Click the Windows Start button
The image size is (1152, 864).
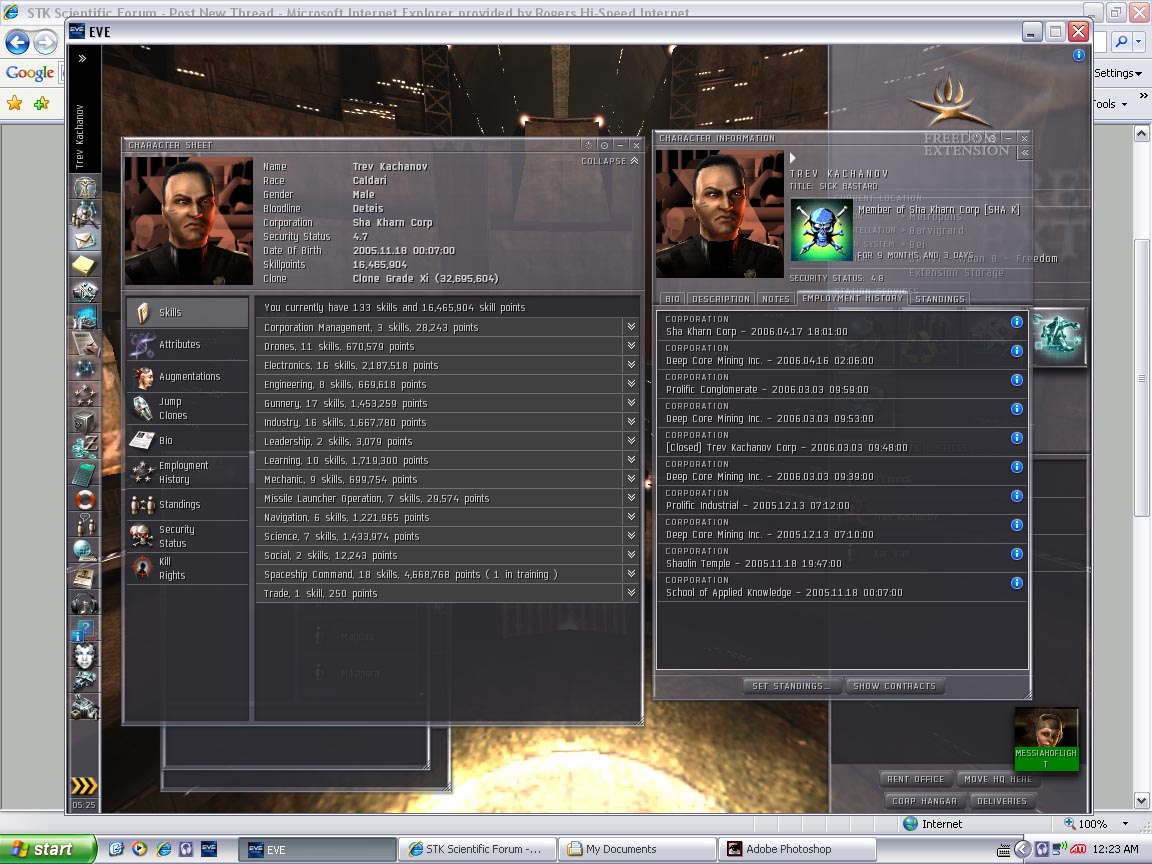48,849
